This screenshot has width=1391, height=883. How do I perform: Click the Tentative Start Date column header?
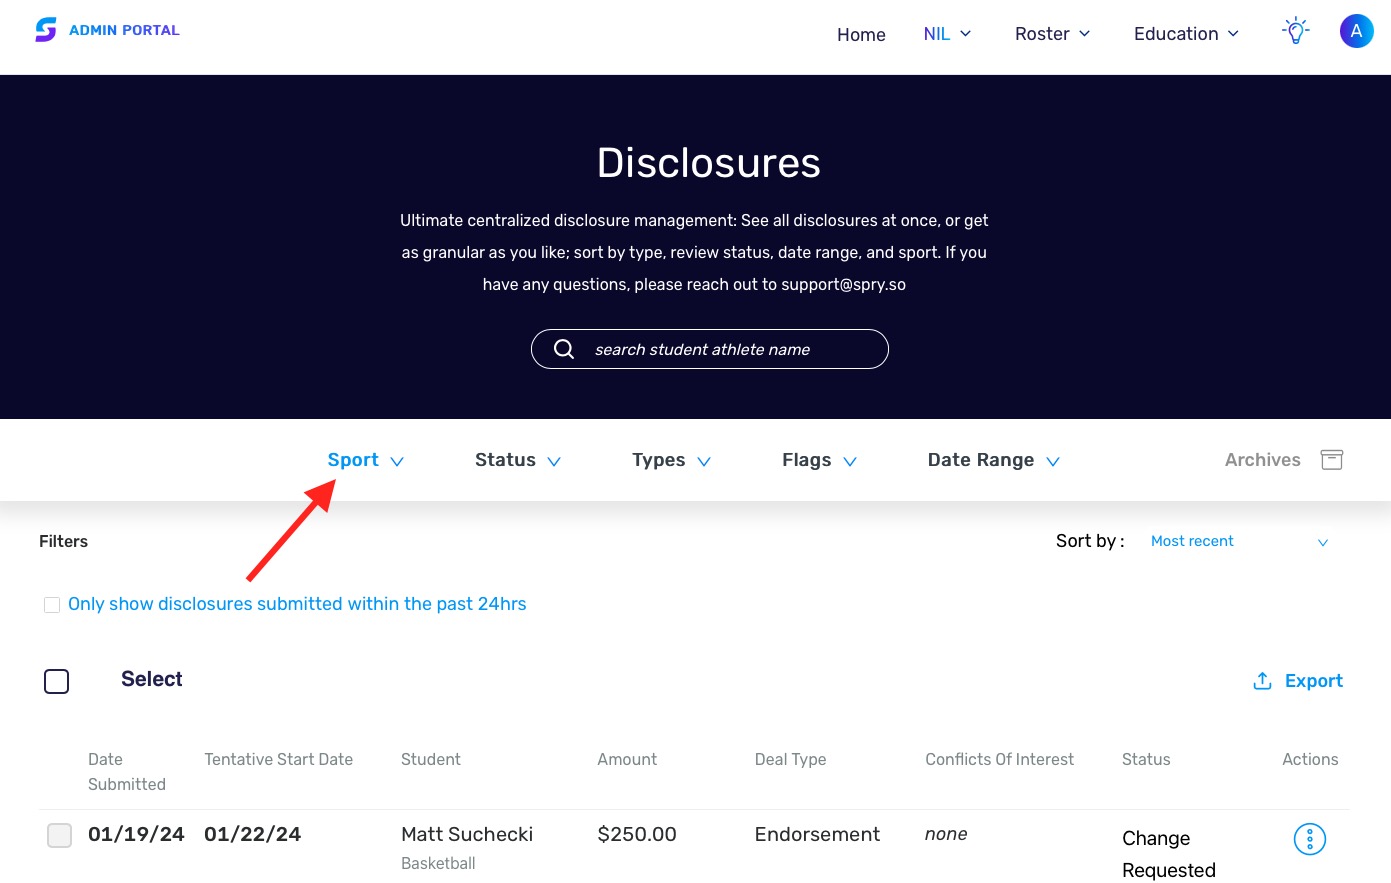(278, 759)
